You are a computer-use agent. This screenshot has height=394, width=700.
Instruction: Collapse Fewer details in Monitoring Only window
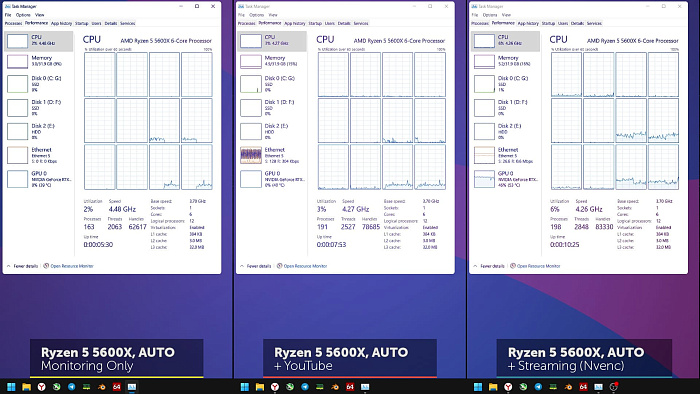(22, 266)
